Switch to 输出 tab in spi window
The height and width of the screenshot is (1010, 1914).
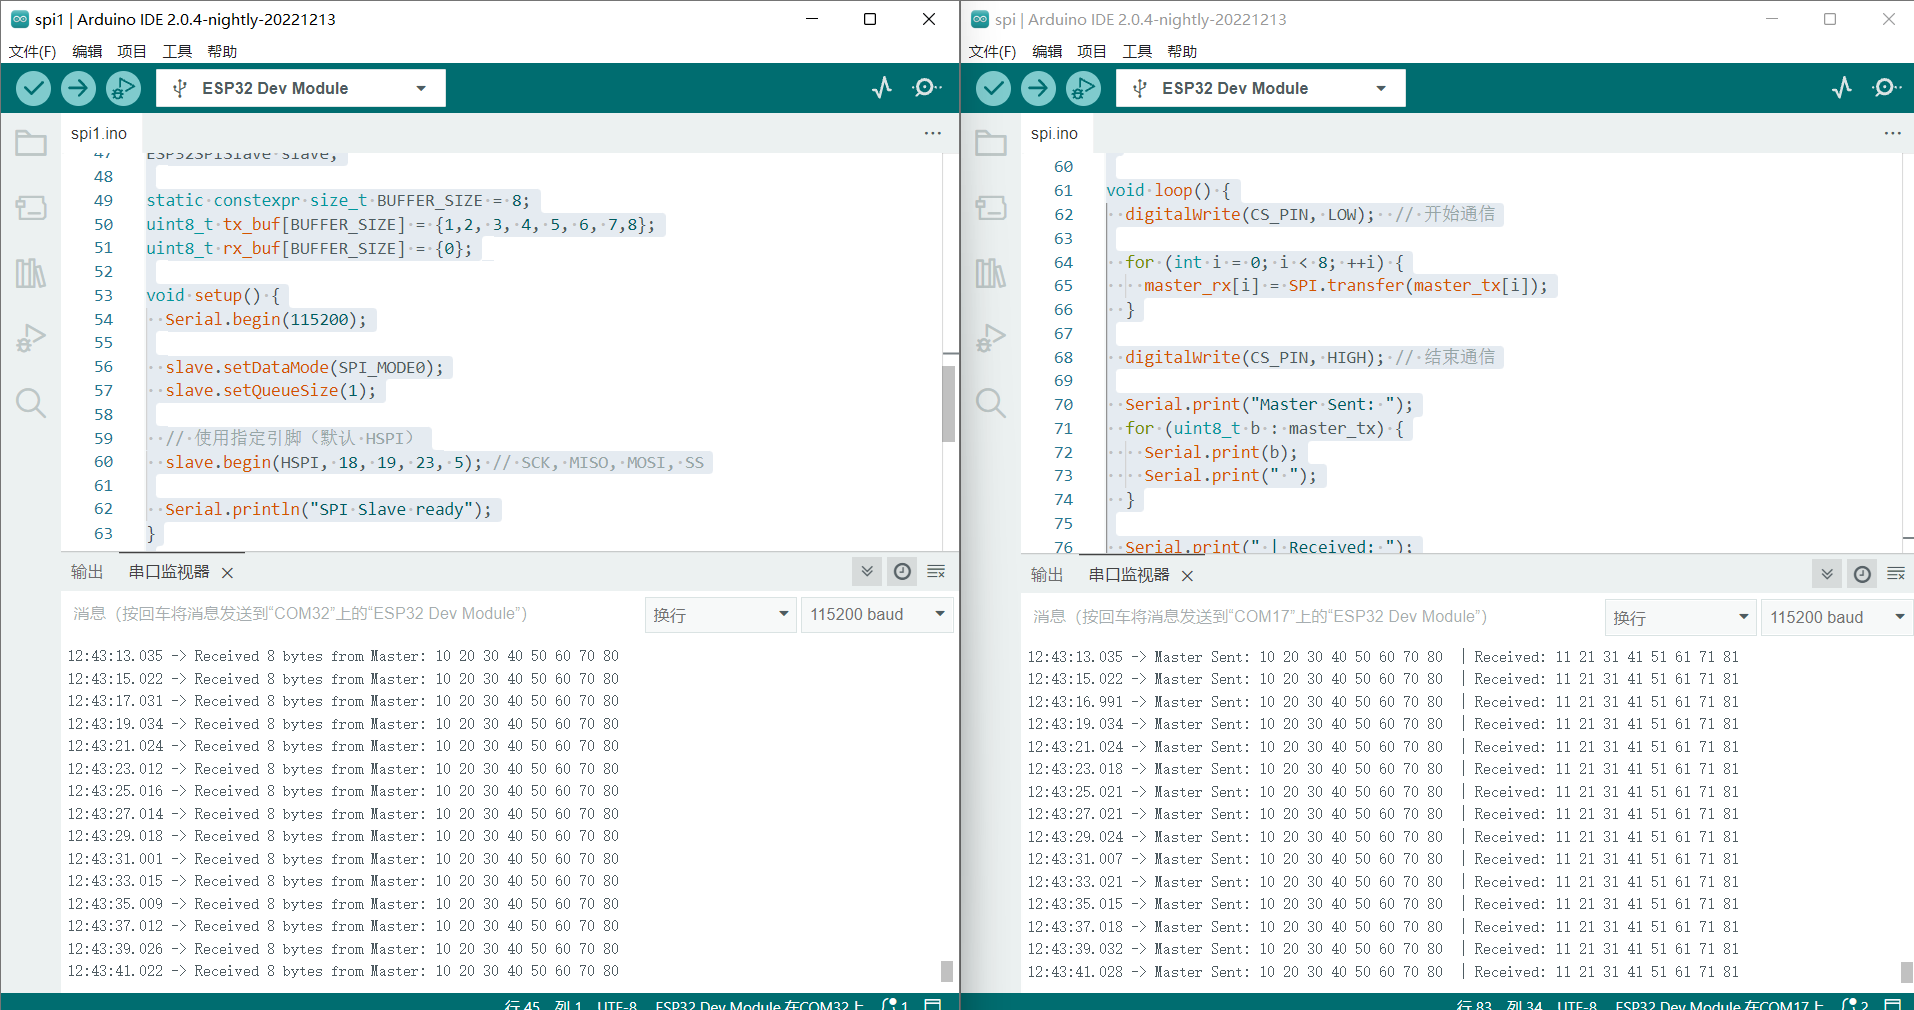pos(1047,575)
